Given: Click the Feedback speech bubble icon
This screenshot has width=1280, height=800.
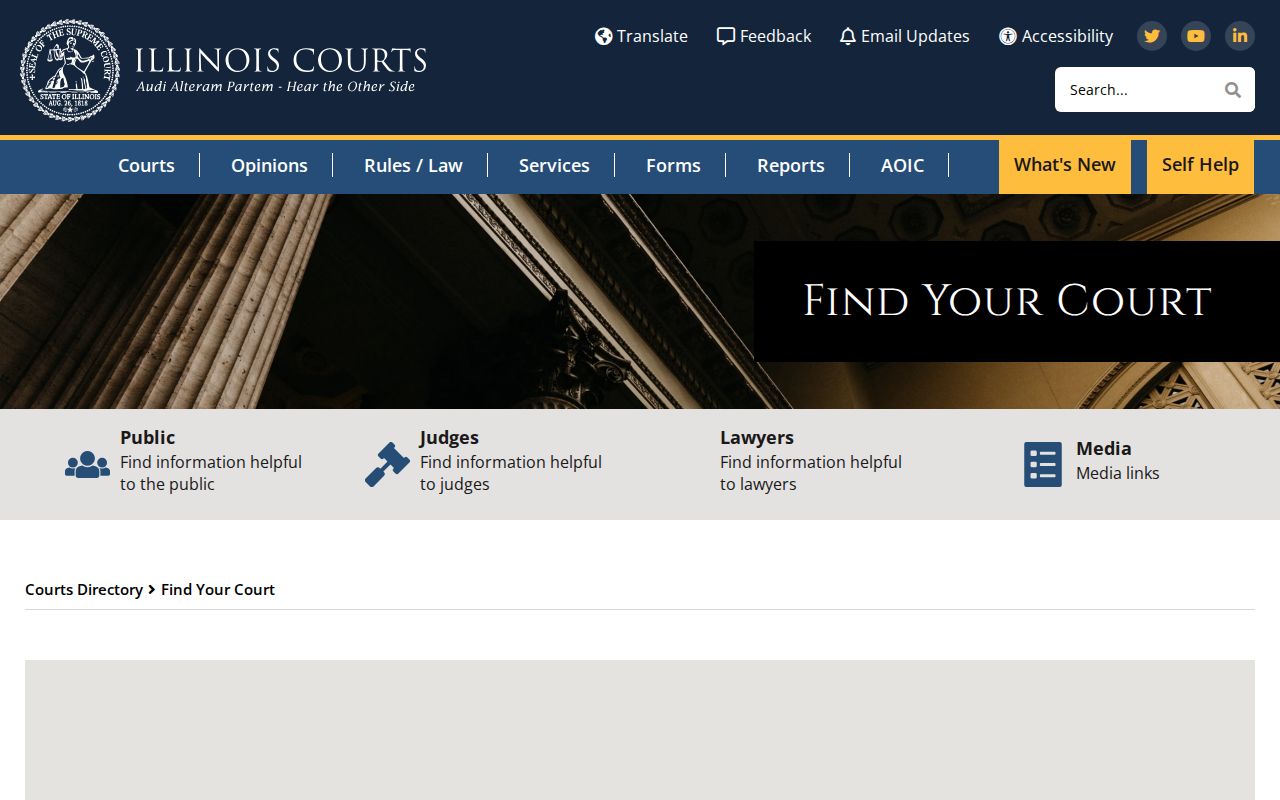Looking at the screenshot, I should tap(726, 37).
